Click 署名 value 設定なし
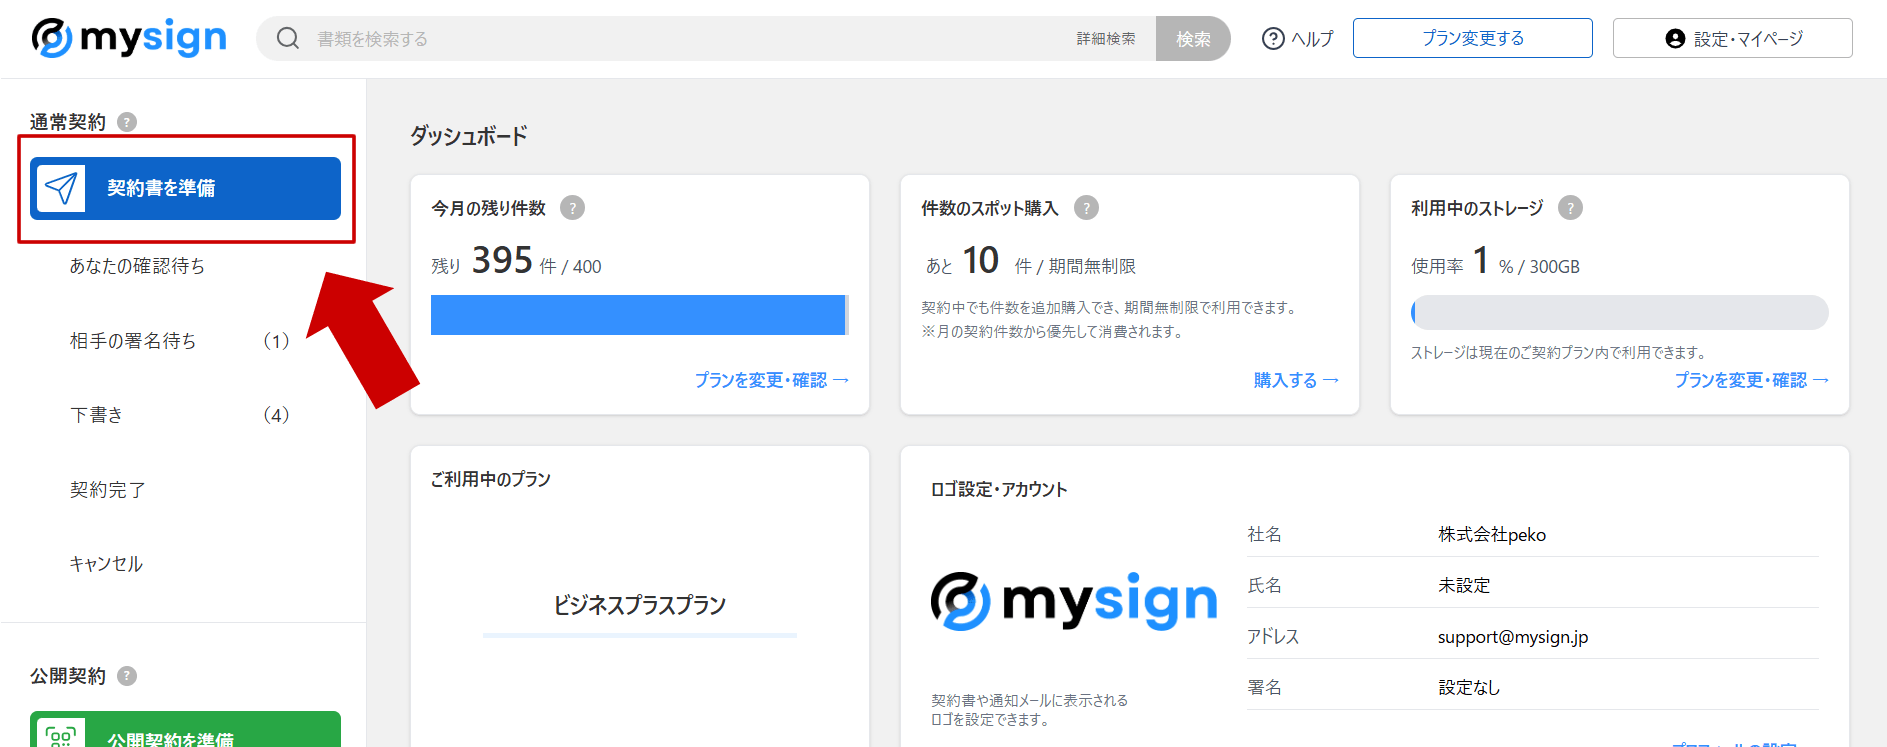Screen dimensions: 1887x747 [x=1469, y=688]
